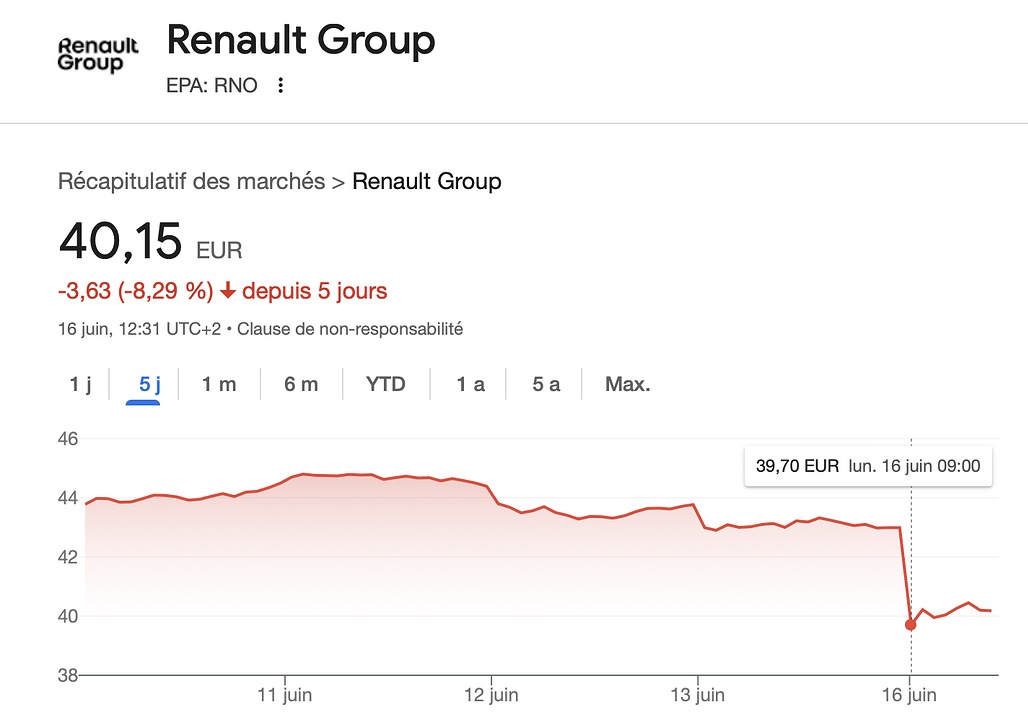Select the 1 a time range
This screenshot has width=1028, height=720.
click(x=471, y=384)
